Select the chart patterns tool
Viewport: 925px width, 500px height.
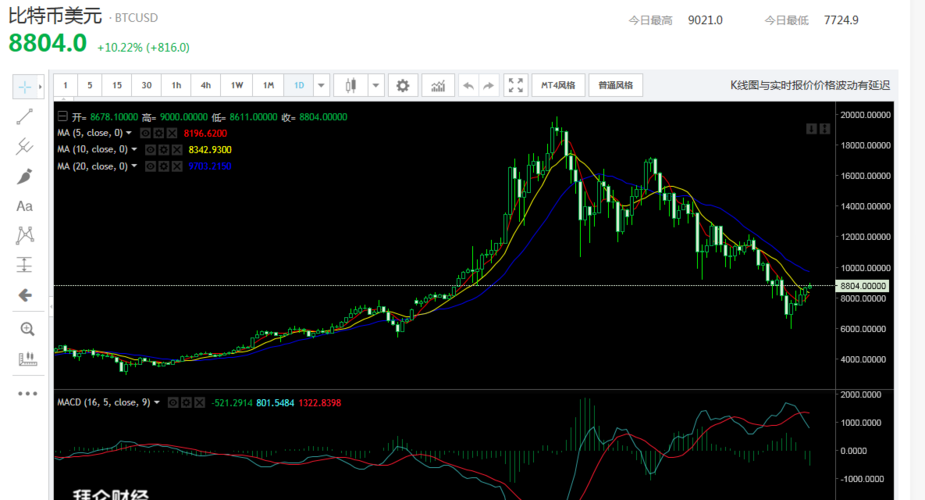click(25, 235)
